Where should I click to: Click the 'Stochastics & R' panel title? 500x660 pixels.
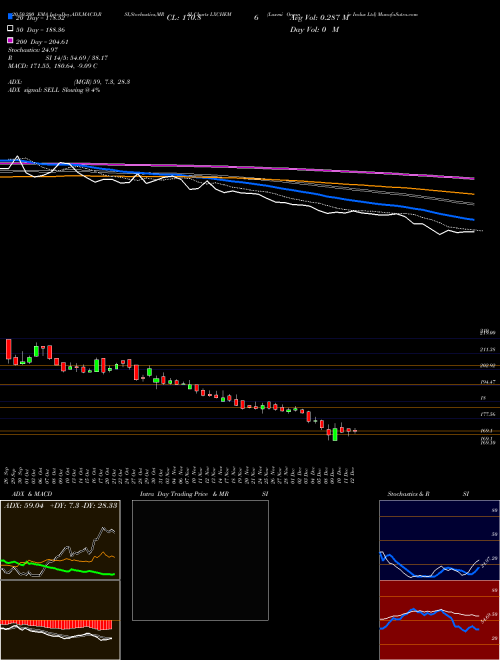tap(408, 494)
